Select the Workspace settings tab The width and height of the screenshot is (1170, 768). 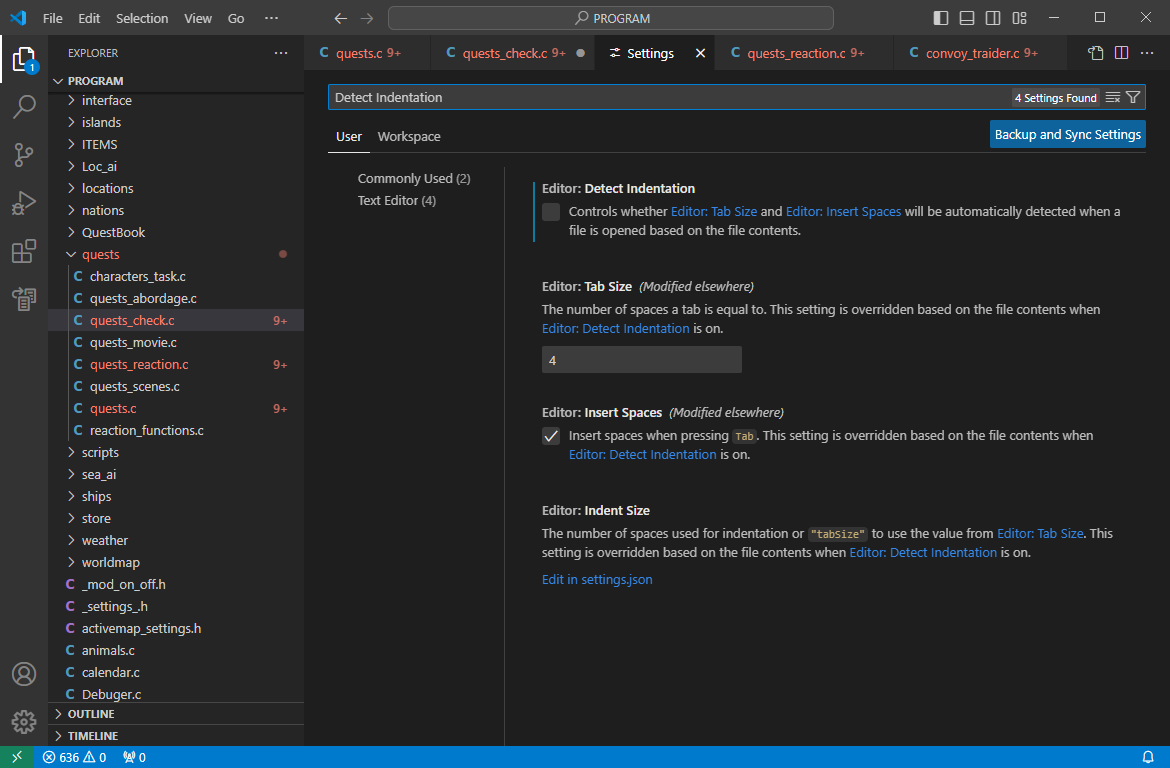click(x=409, y=137)
